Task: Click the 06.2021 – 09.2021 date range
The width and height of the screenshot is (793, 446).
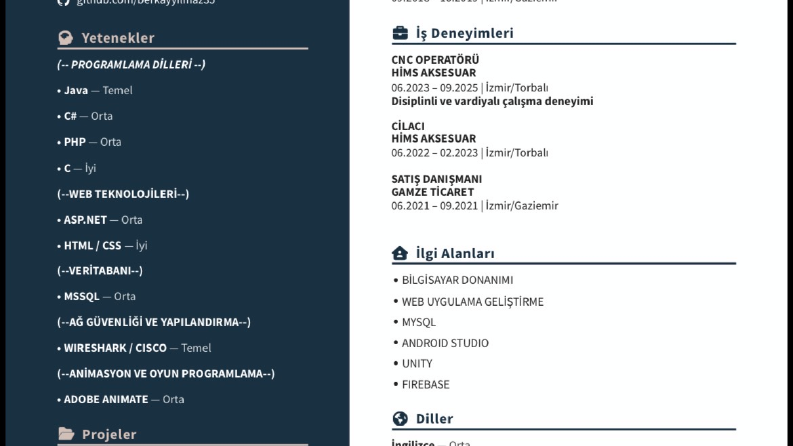Action: pyautogui.click(x=434, y=206)
